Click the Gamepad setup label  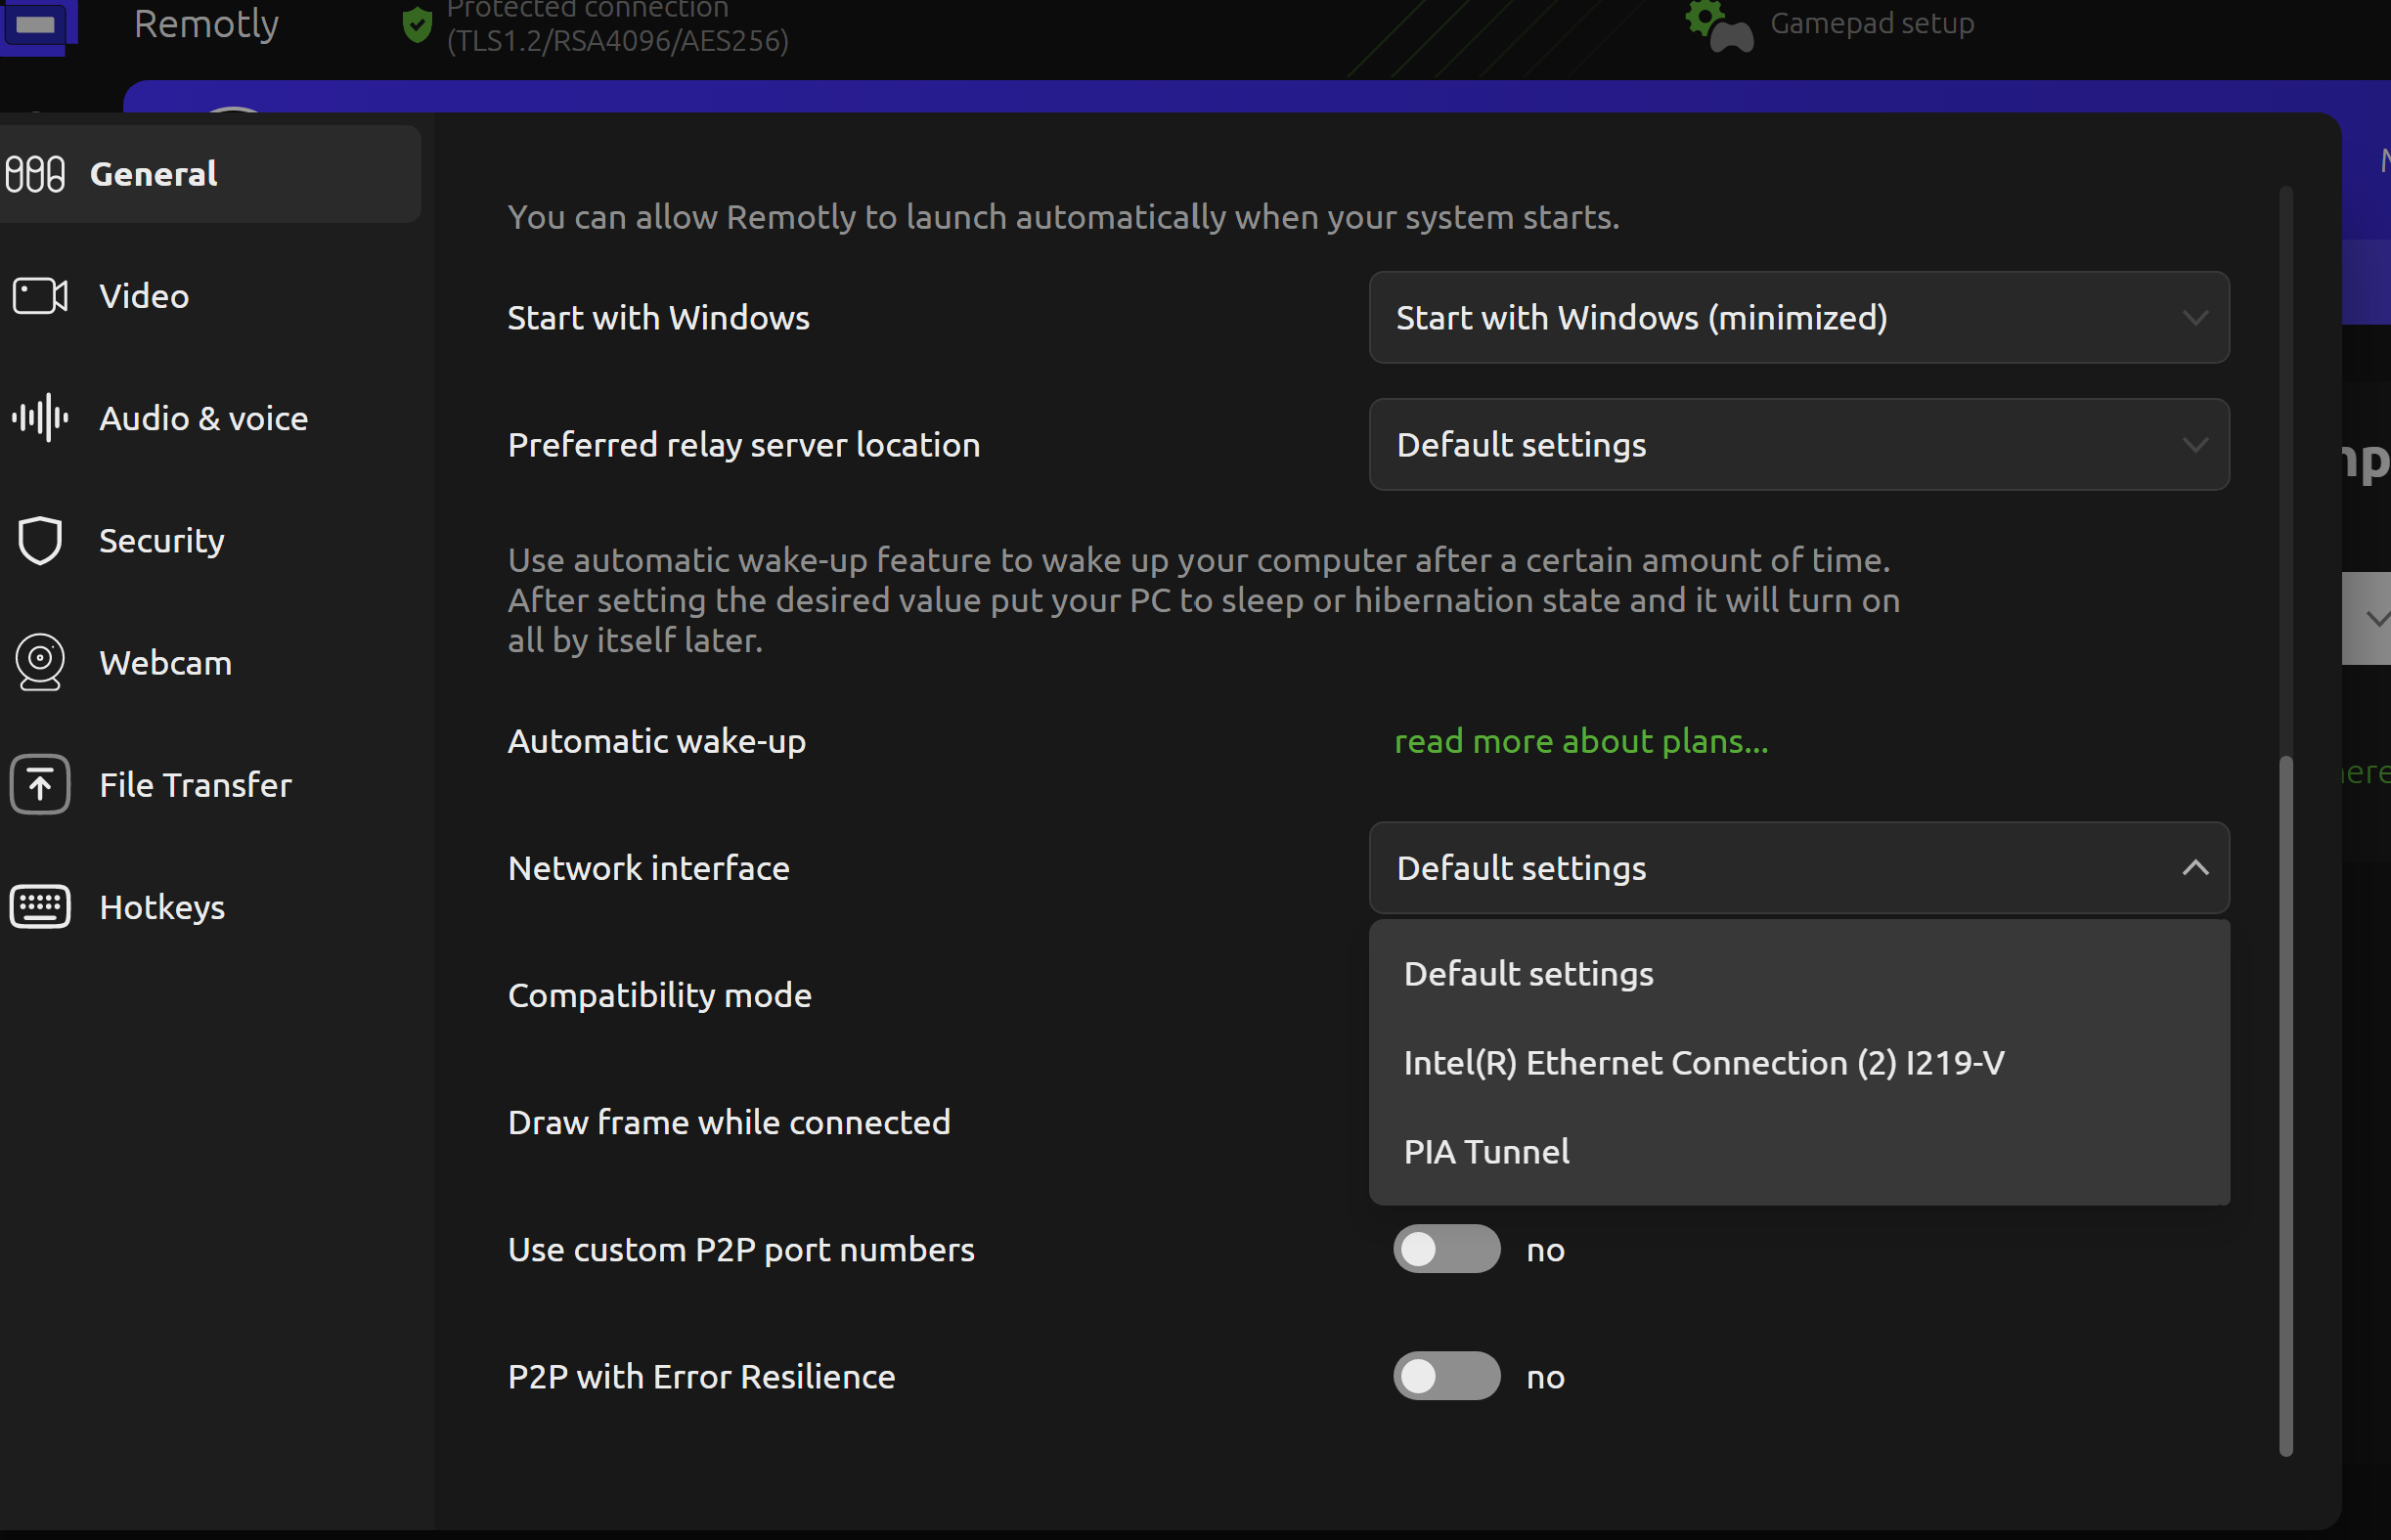point(1872,23)
